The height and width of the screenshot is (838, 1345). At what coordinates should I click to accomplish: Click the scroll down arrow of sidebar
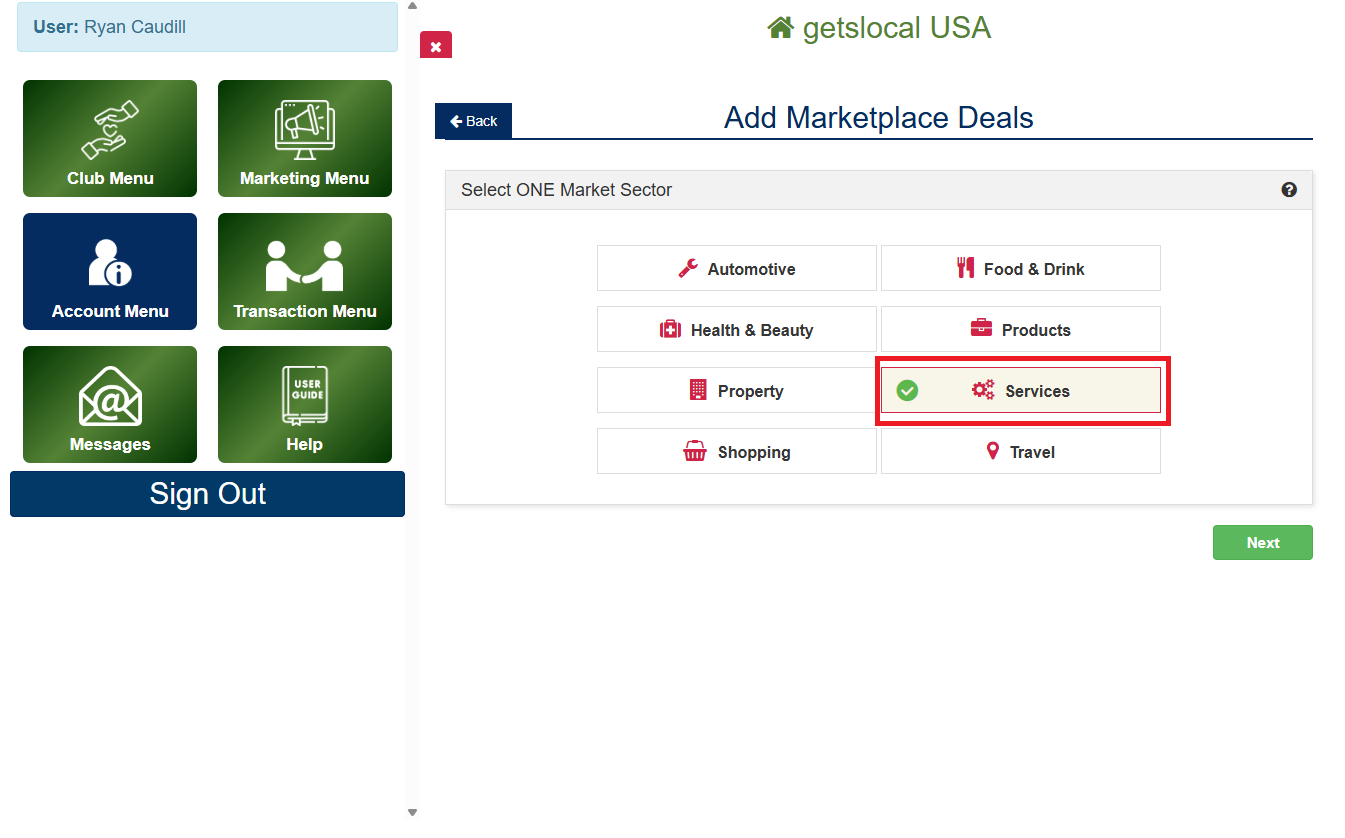click(x=412, y=812)
